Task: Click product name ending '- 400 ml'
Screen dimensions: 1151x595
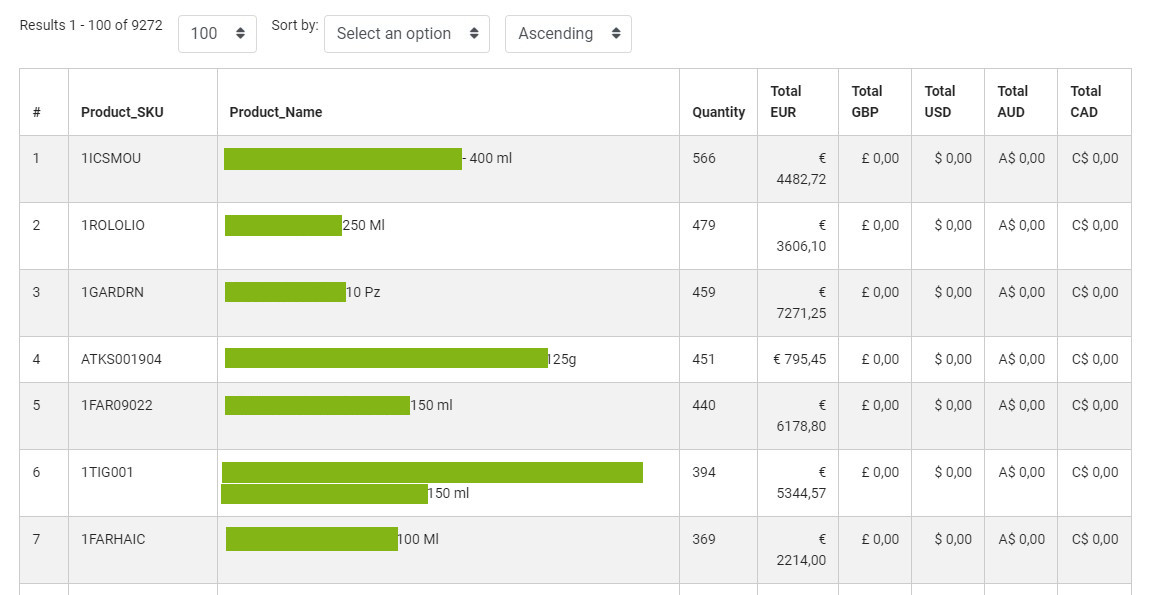Action: pos(368,158)
